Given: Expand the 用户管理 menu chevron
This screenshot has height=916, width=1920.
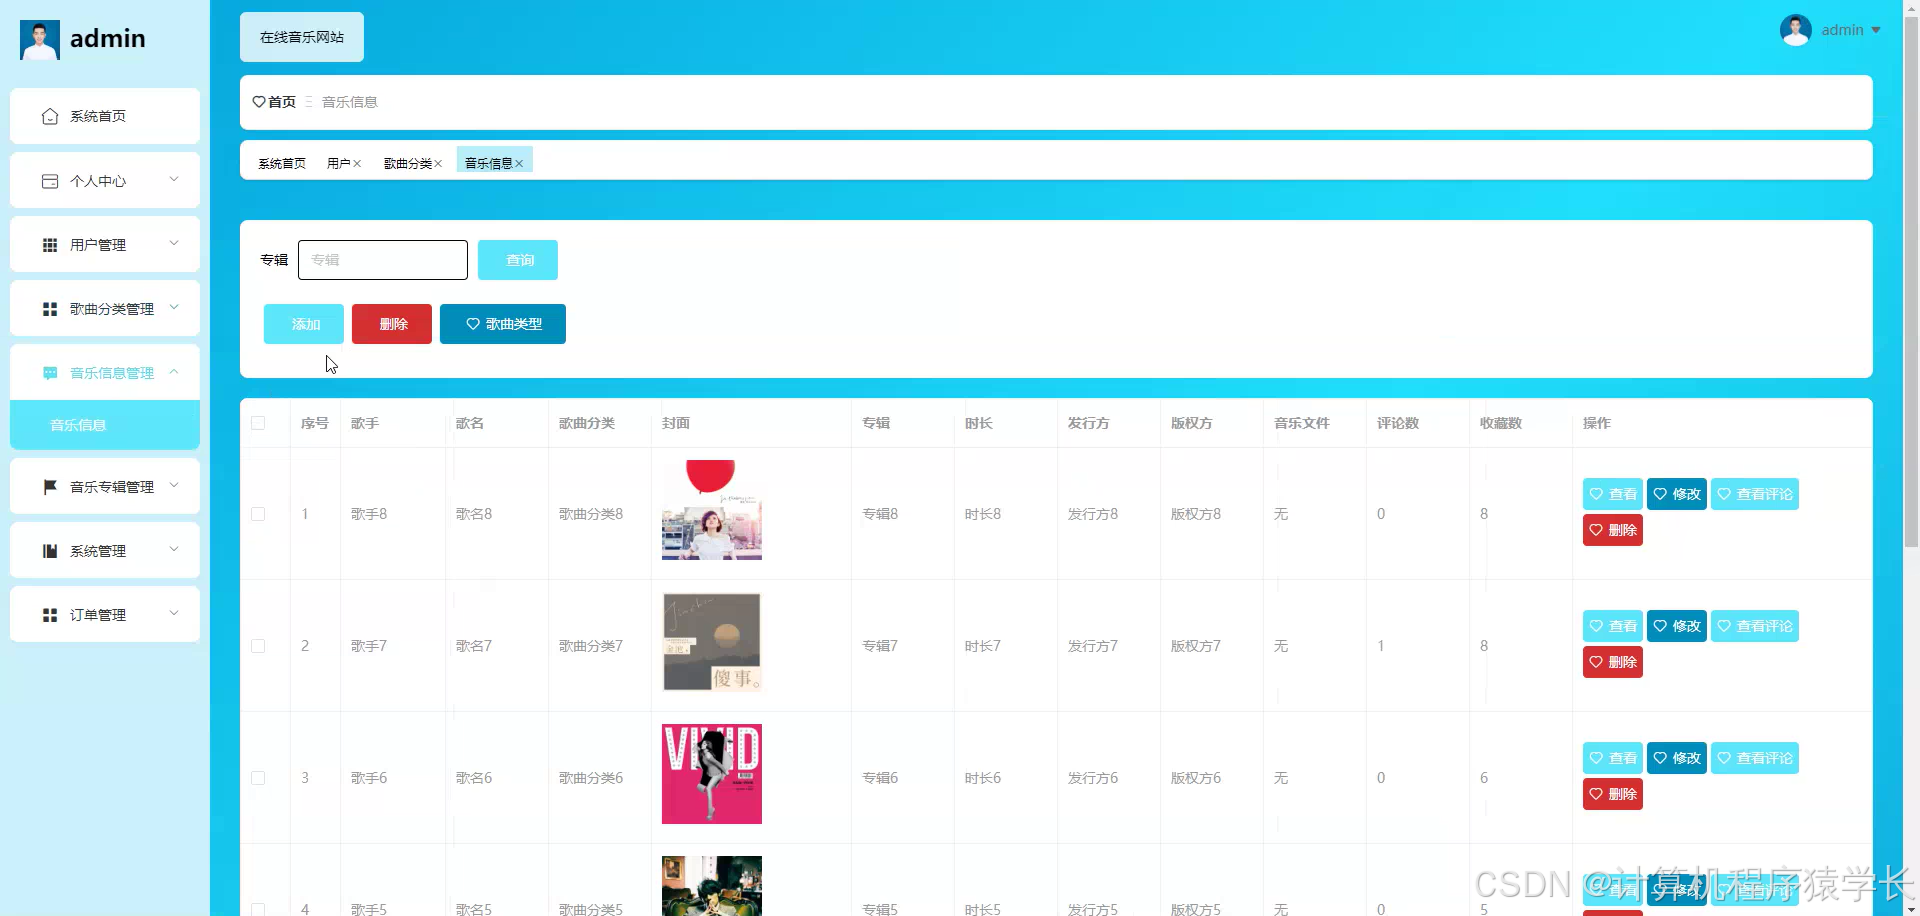Looking at the screenshot, I should click(x=174, y=244).
